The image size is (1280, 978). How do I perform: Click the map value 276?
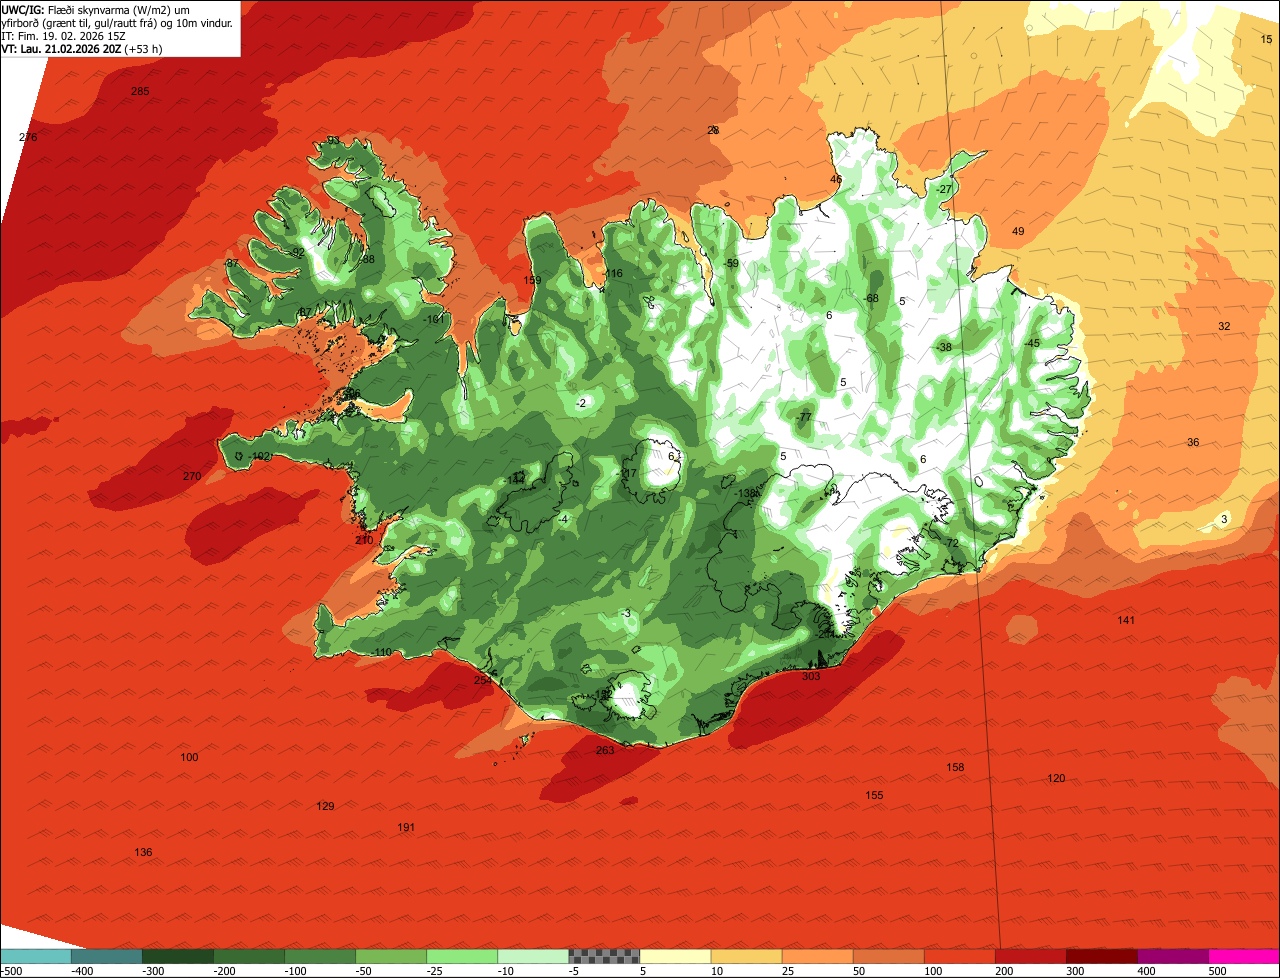(x=28, y=137)
